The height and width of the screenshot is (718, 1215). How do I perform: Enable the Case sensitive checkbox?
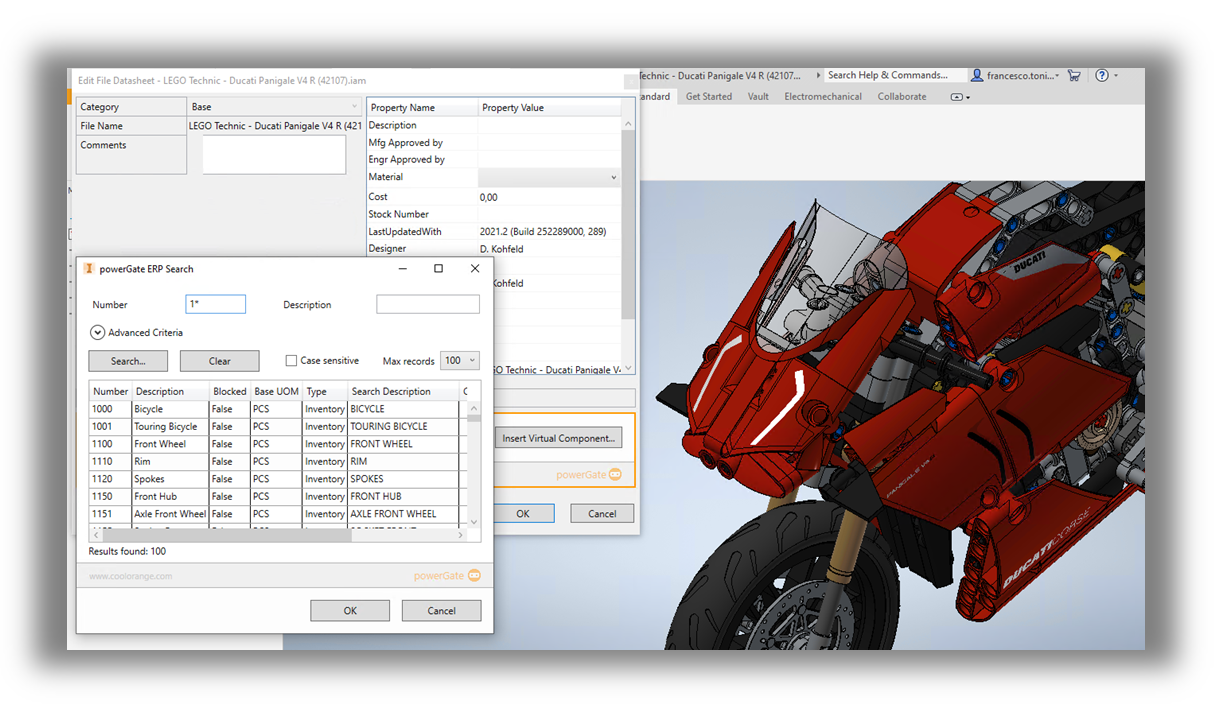291,361
